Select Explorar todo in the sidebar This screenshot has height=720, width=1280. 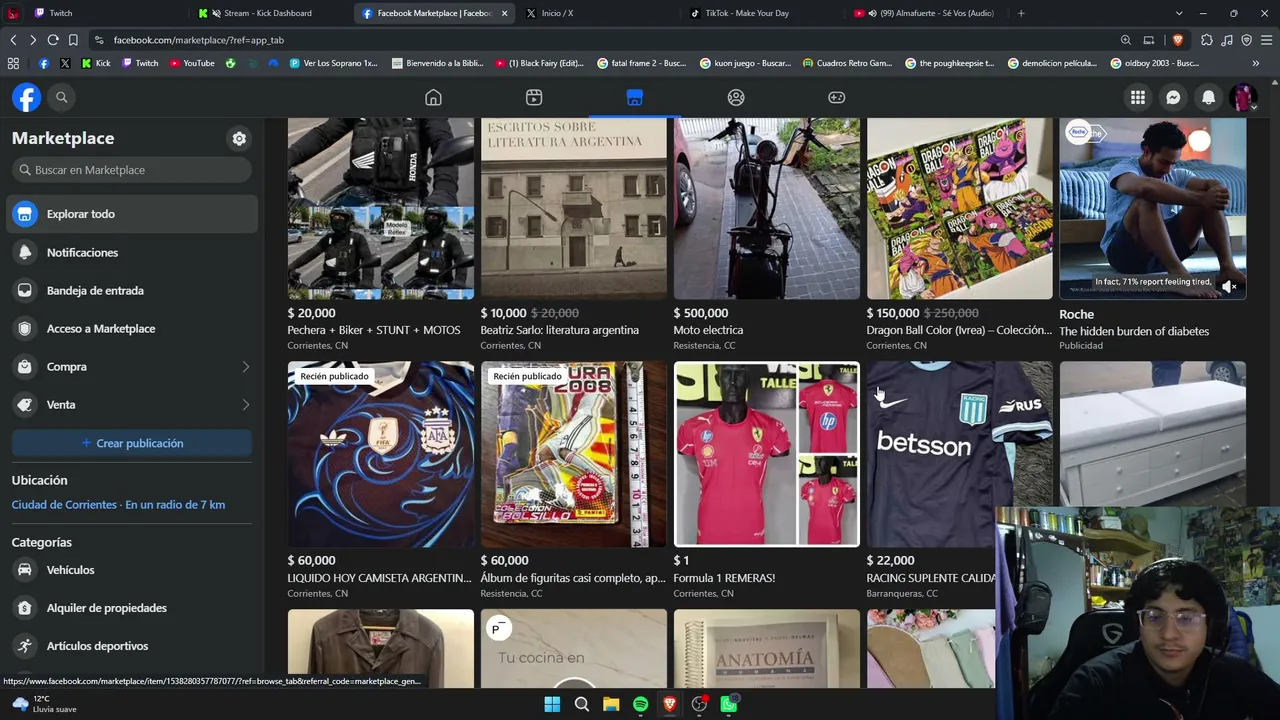[133, 214]
